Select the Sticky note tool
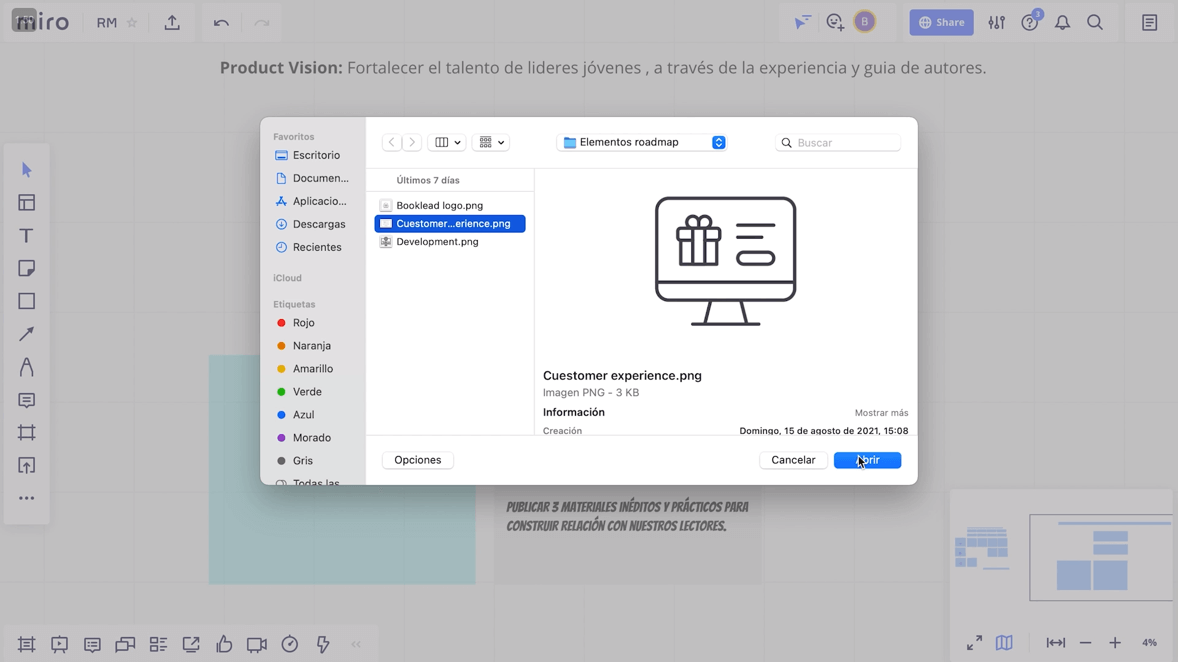This screenshot has width=1178, height=662. (27, 269)
